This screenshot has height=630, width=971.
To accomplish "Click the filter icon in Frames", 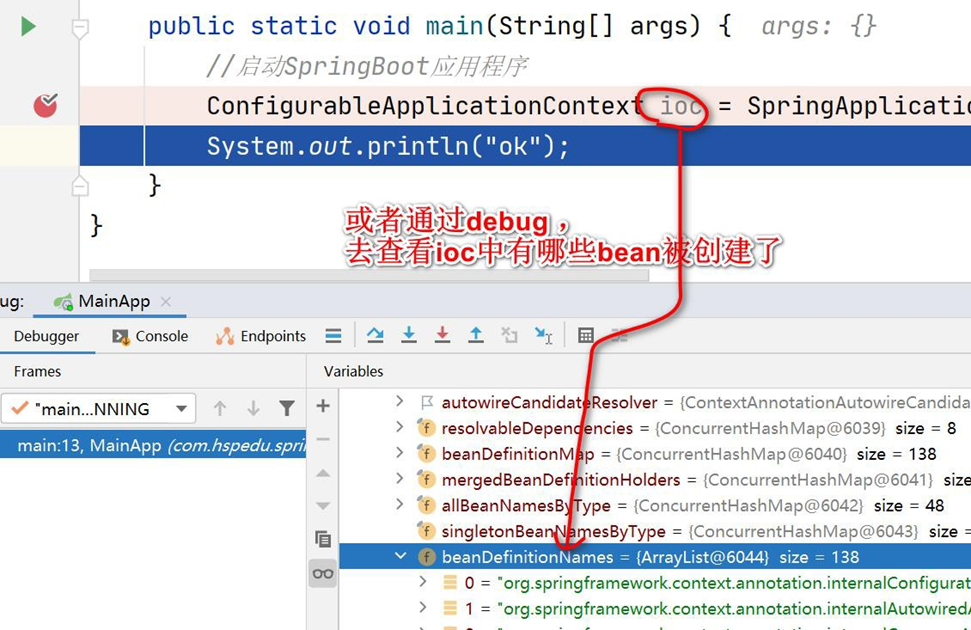I will (287, 408).
